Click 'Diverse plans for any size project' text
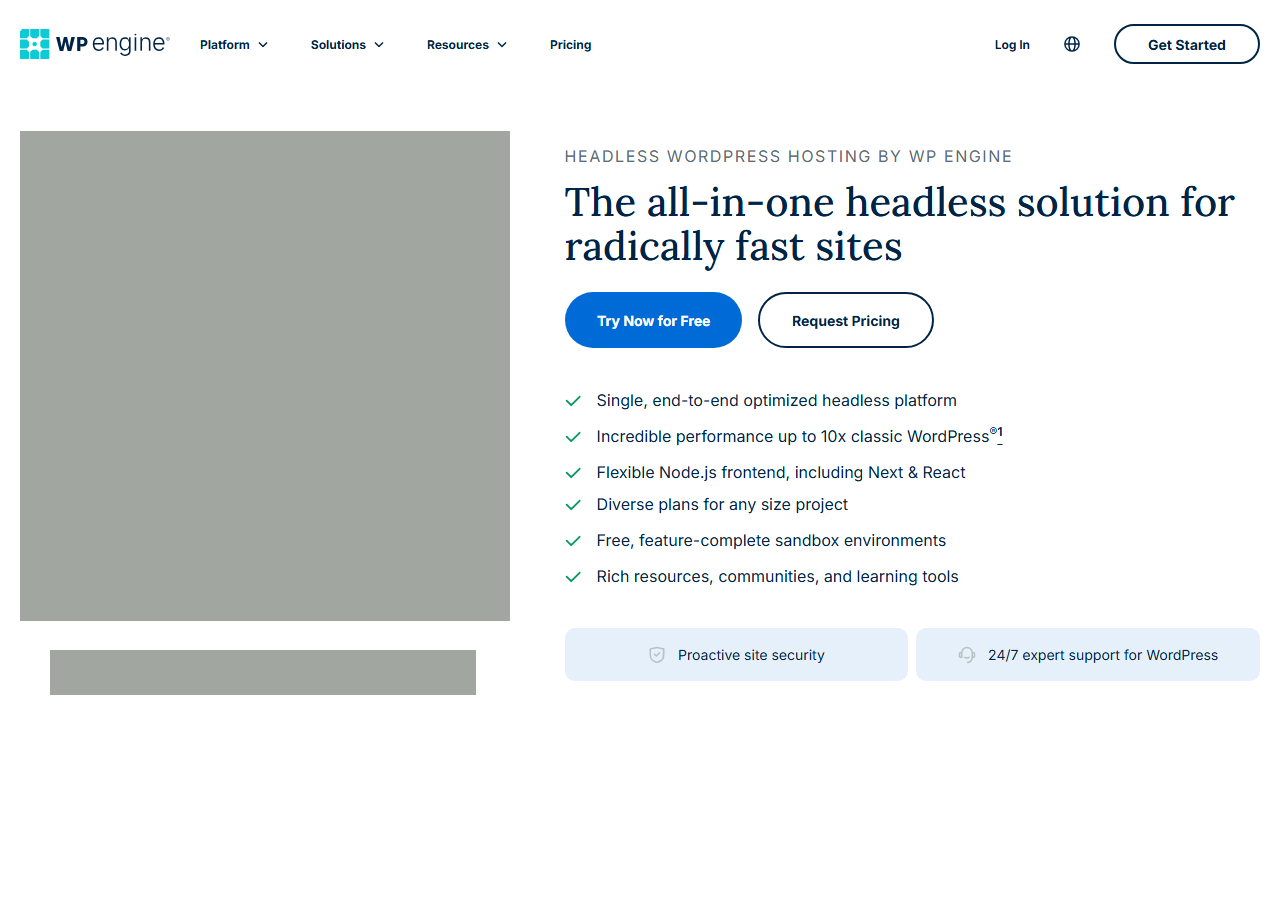Viewport: 1280px width, 900px height. coord(722,505)
